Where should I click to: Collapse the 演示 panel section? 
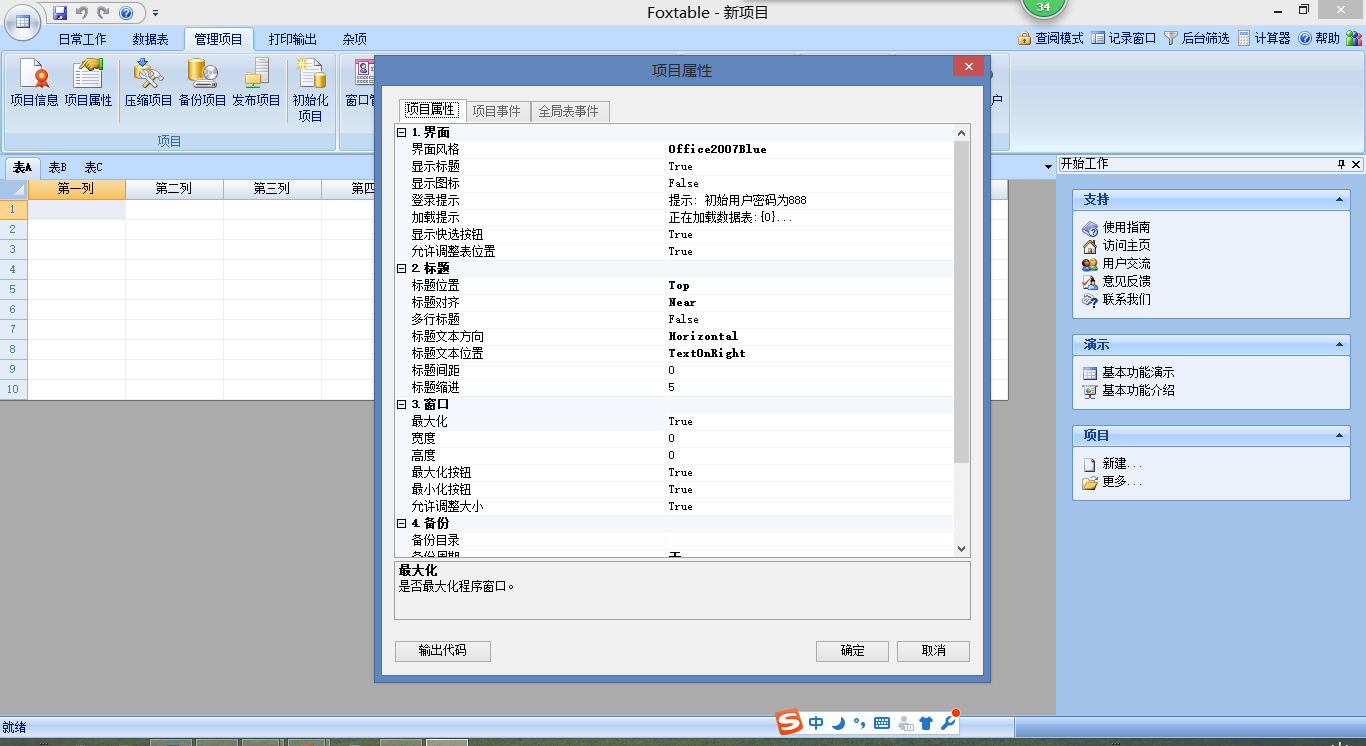pos(1339,345)
